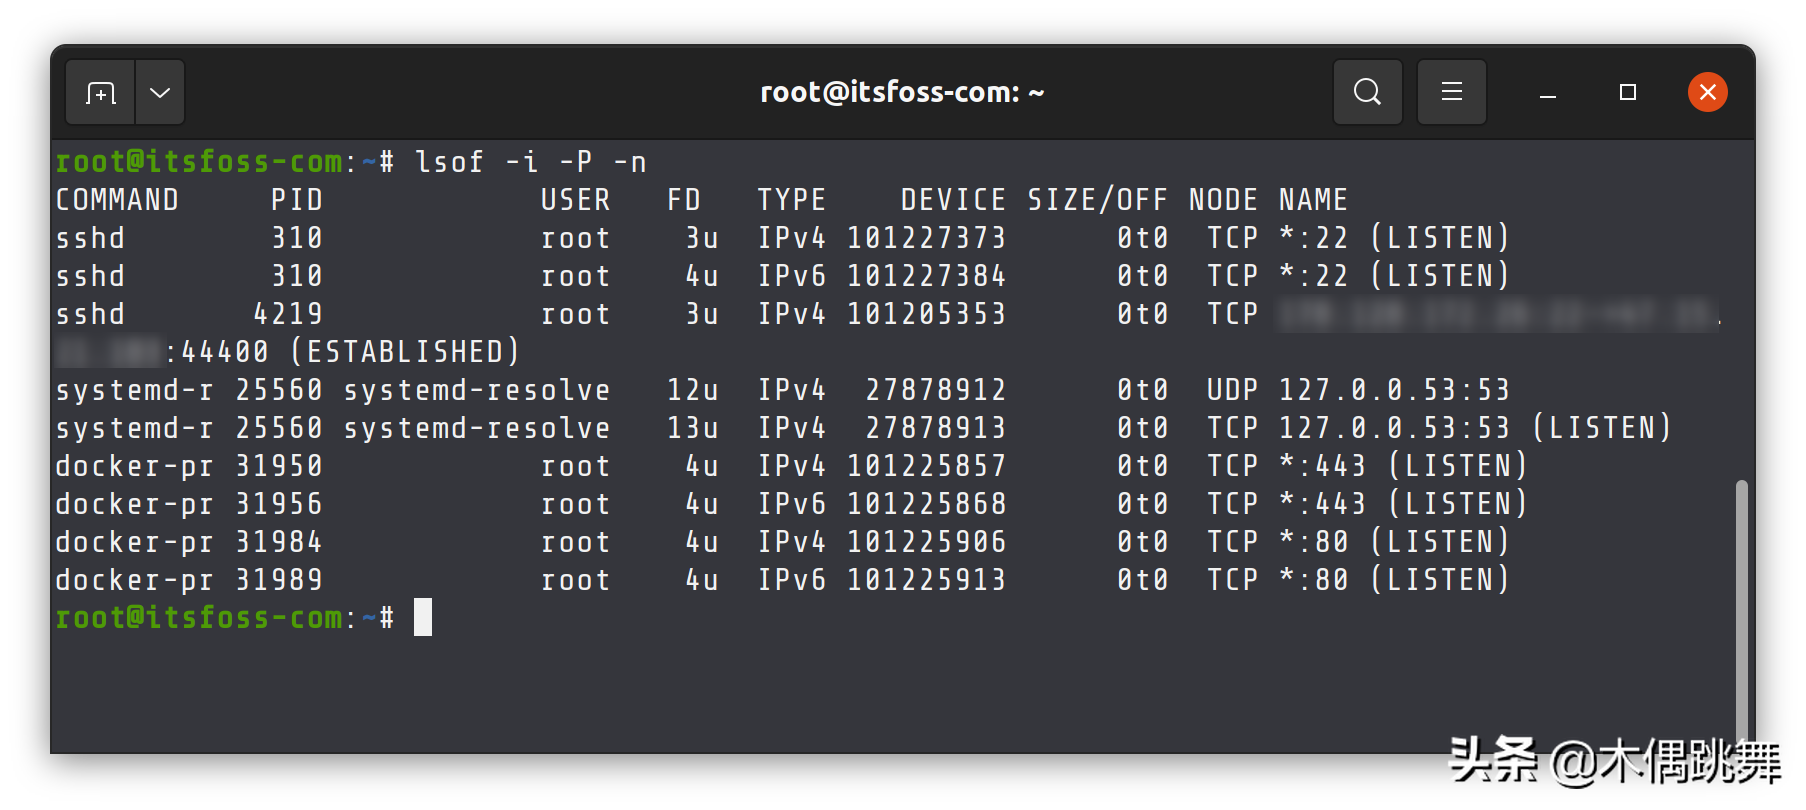Click PID 31950 in the docker-pr row
Viewport: 1806px width, 810px height.
(x=279, y=466)
